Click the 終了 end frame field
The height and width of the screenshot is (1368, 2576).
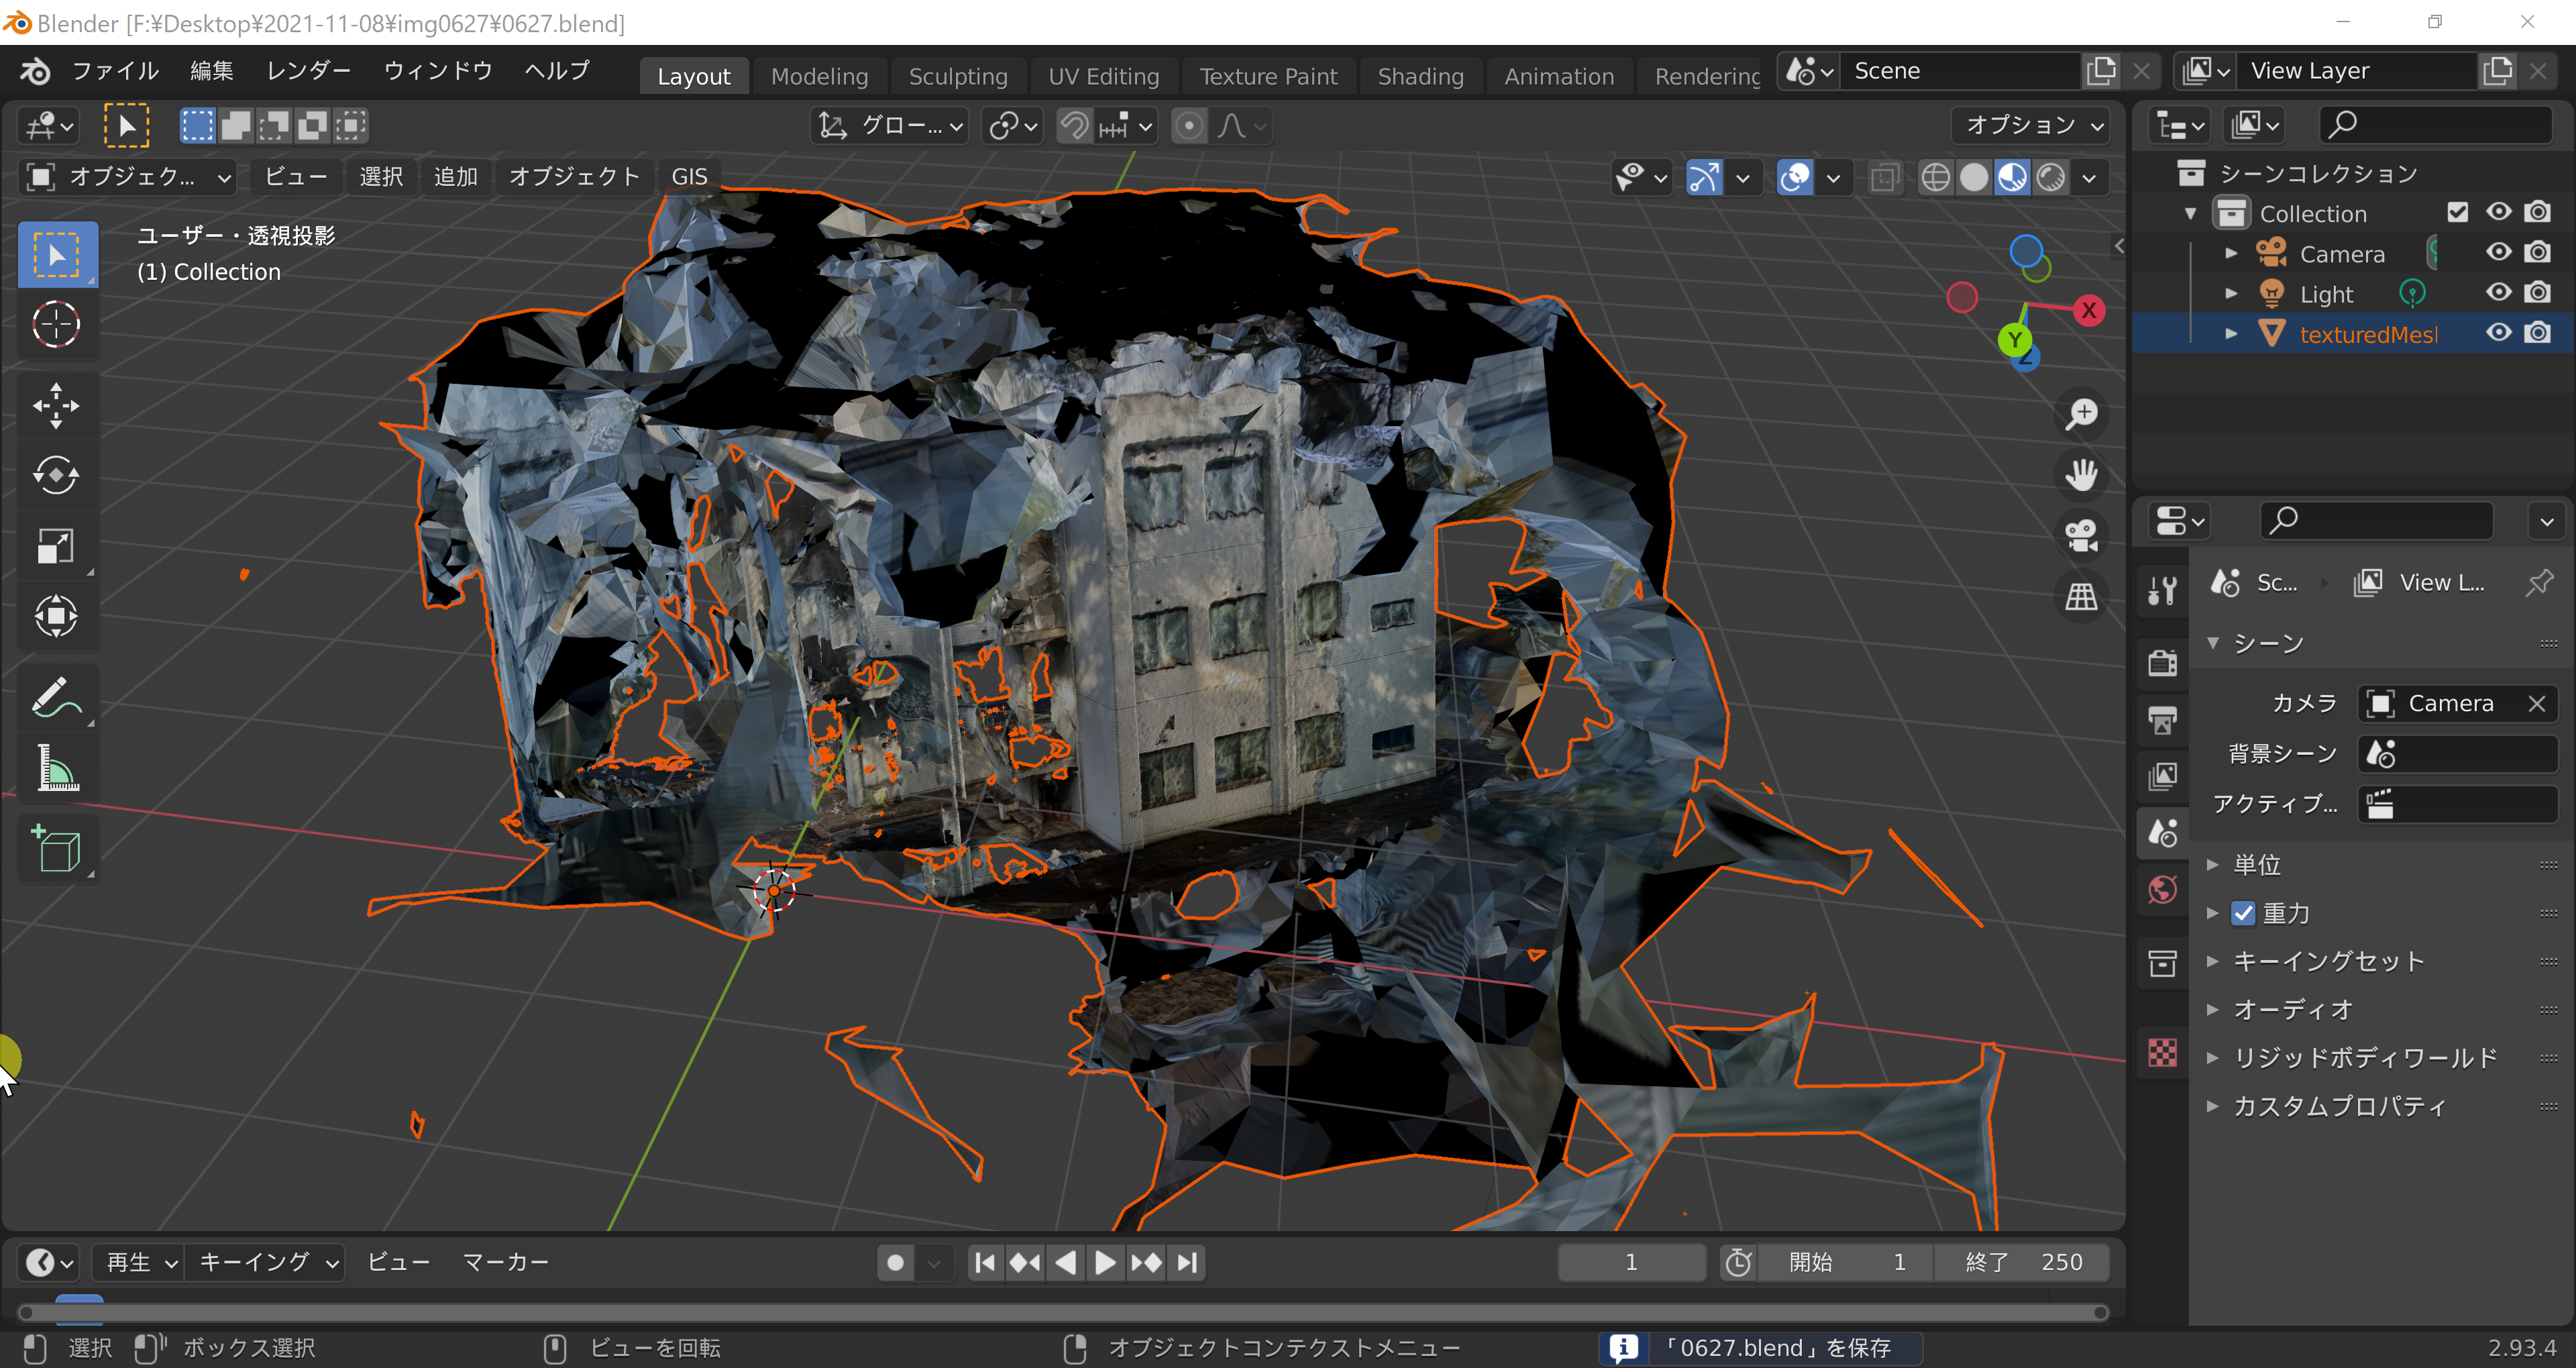[x=2022, y=1262]
